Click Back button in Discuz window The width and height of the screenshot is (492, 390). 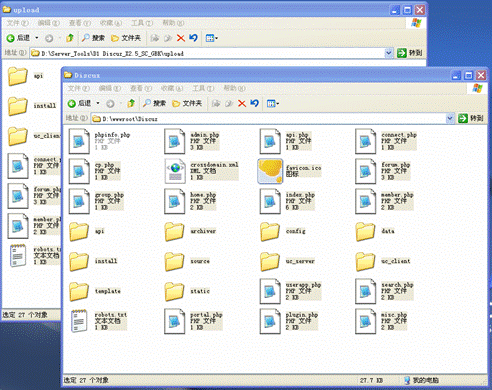(x=79, y=104)
